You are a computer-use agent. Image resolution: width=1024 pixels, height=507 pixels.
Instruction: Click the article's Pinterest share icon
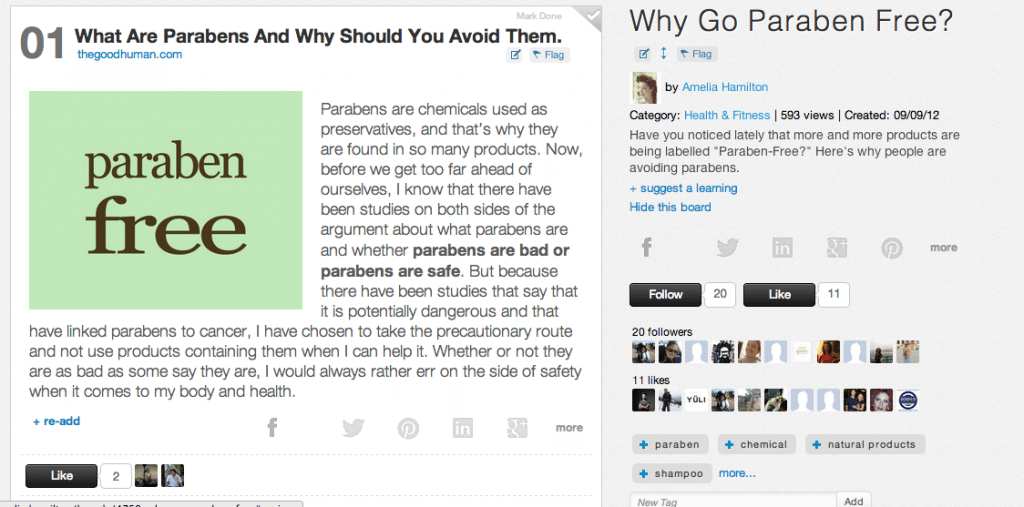[408, 429]
